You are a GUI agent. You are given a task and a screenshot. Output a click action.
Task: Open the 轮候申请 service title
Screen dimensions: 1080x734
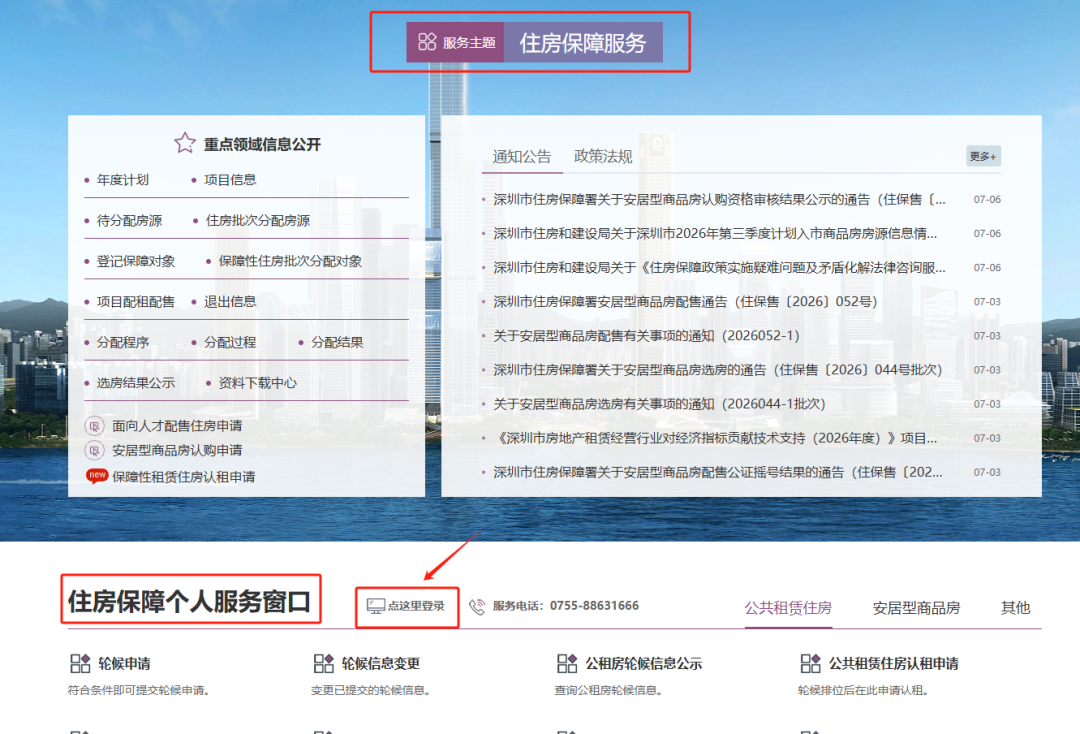point(124,664)
